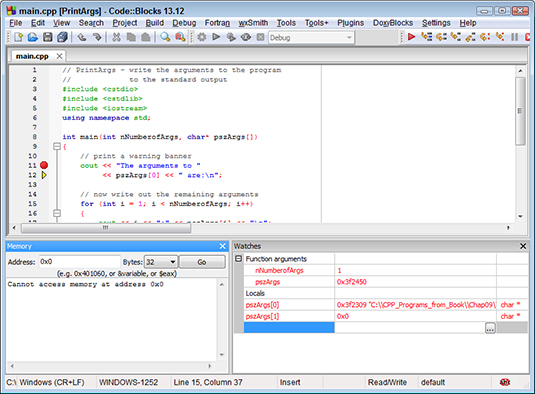Open the Tools menu

pyautogui.click(x=286, y=23)
